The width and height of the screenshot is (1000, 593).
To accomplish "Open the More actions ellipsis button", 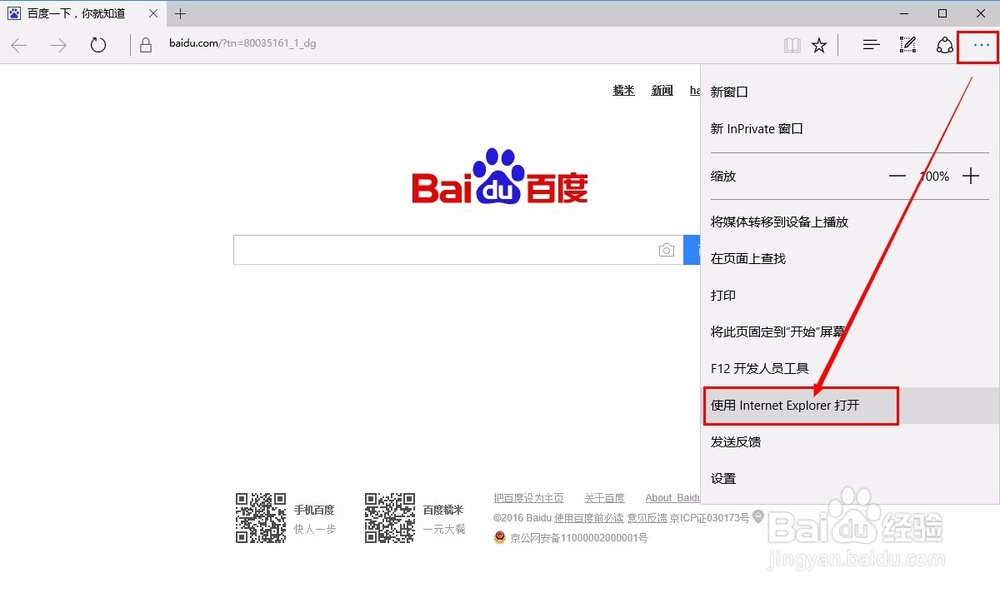I will coord(981,45).
